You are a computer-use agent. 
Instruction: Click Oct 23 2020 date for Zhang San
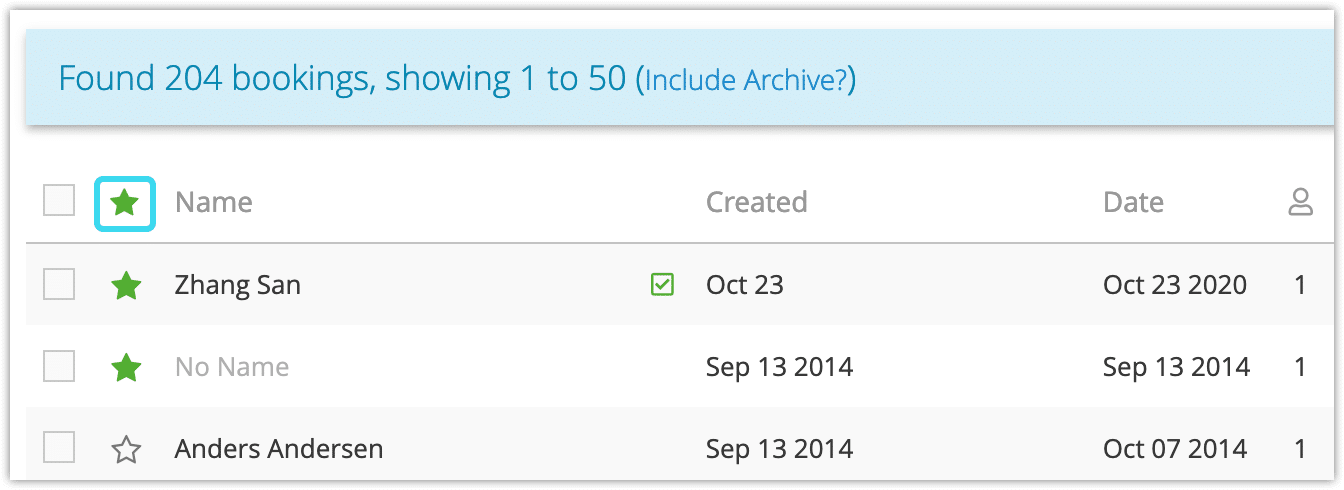pos(1175,285)
